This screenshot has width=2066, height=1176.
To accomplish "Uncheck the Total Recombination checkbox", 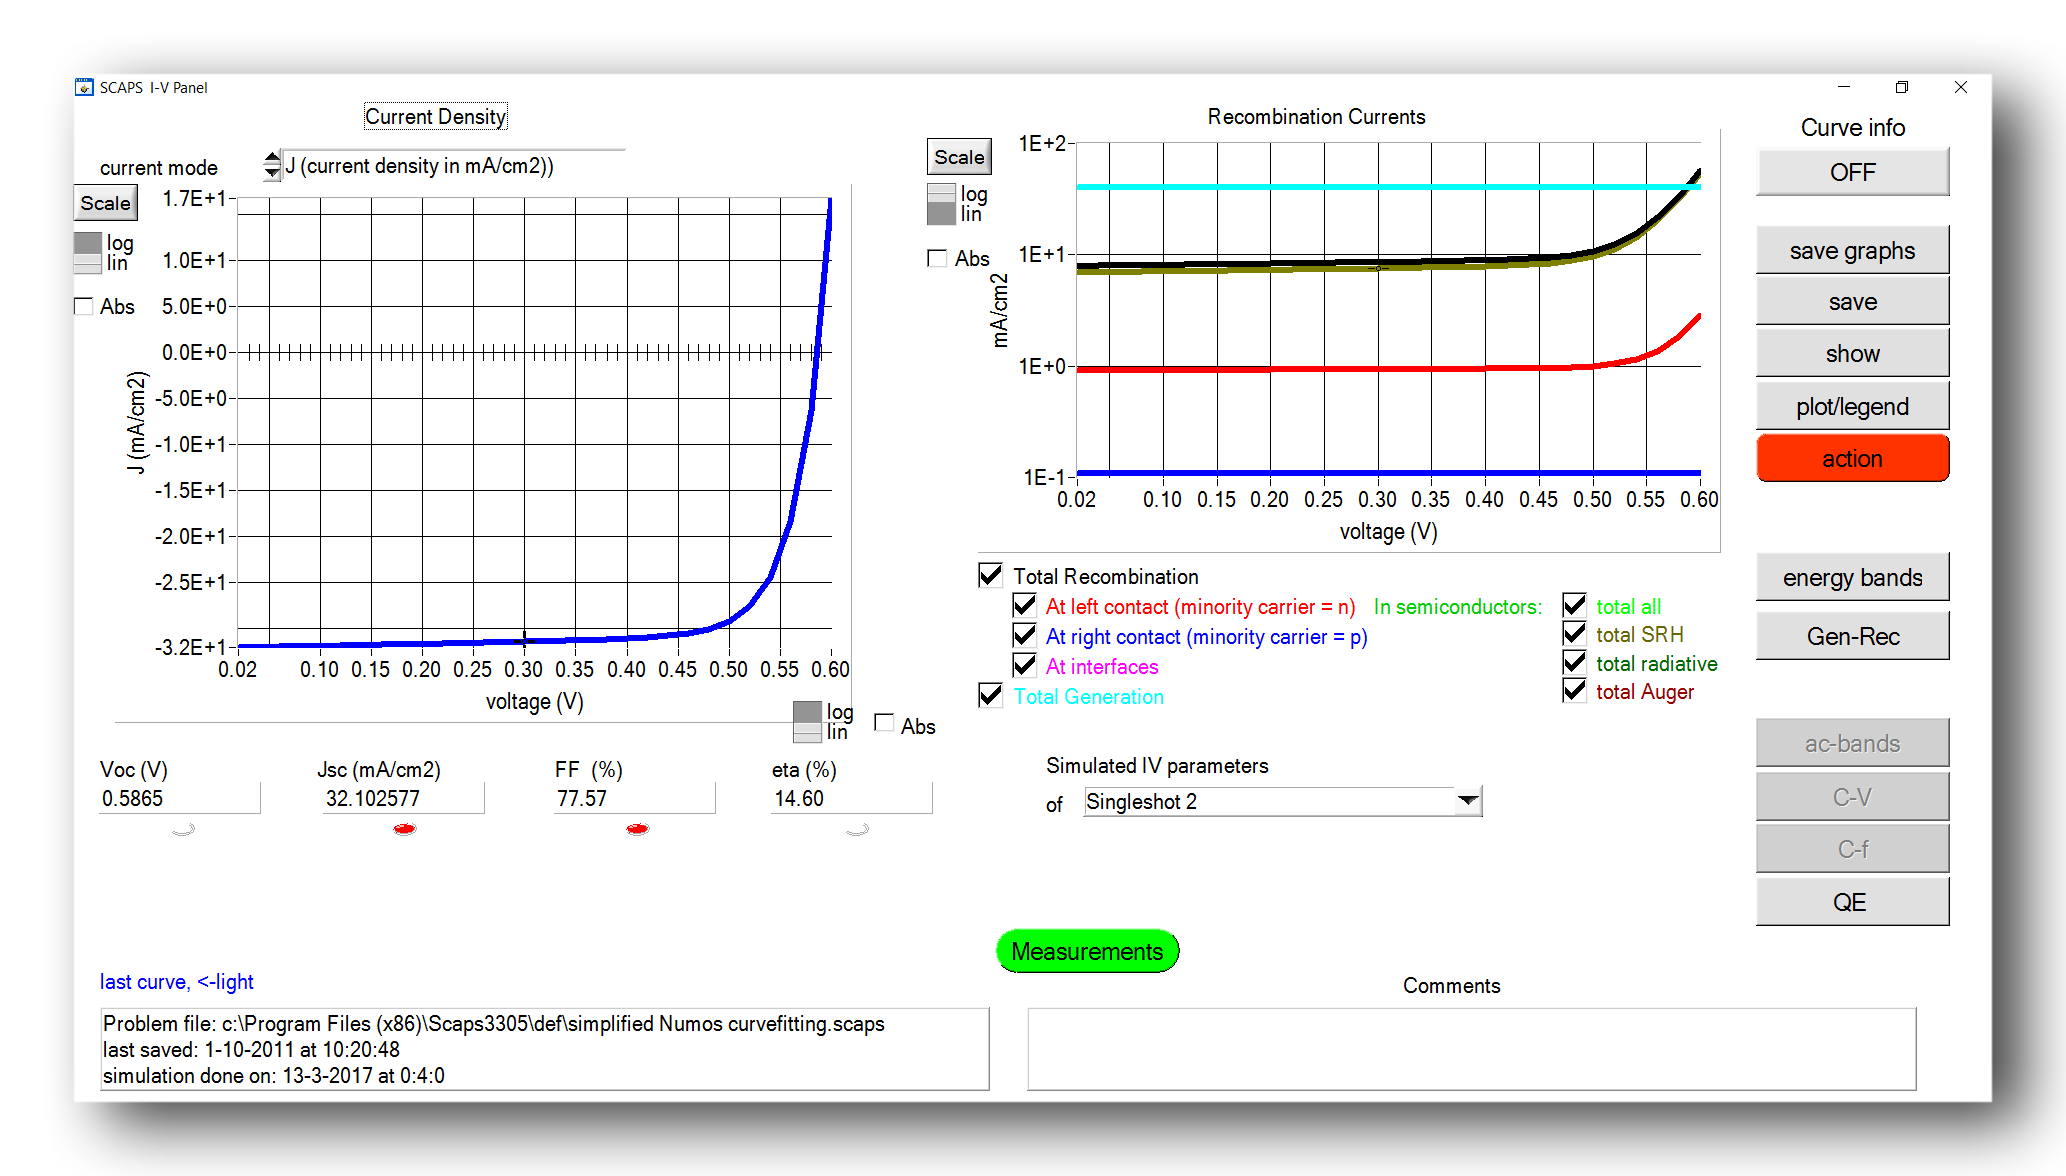I will [990, 575].
